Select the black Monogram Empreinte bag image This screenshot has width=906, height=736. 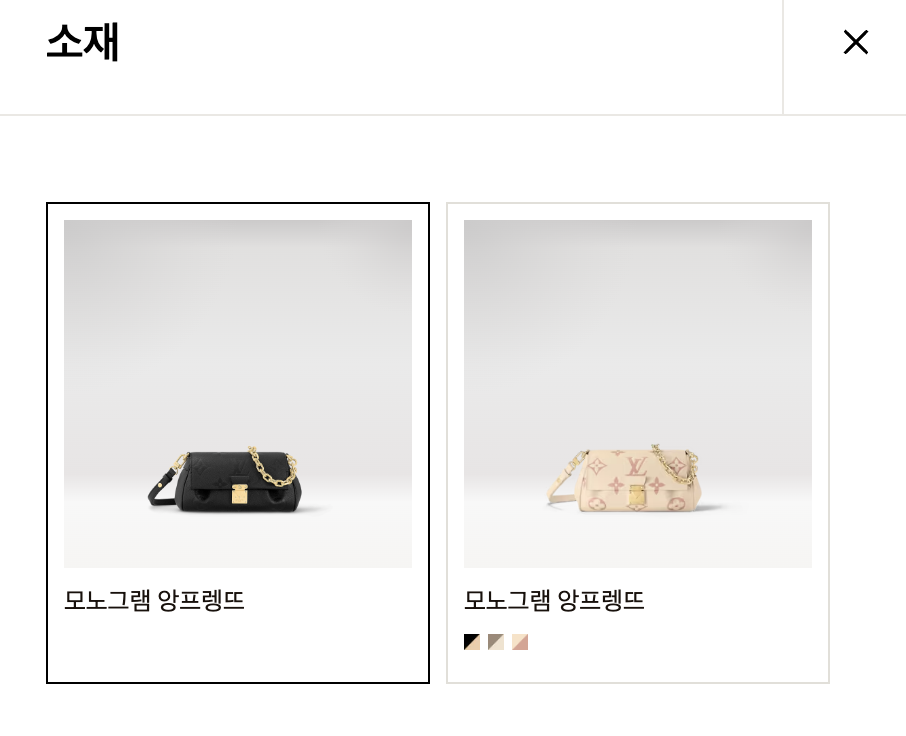coord(238,393)
